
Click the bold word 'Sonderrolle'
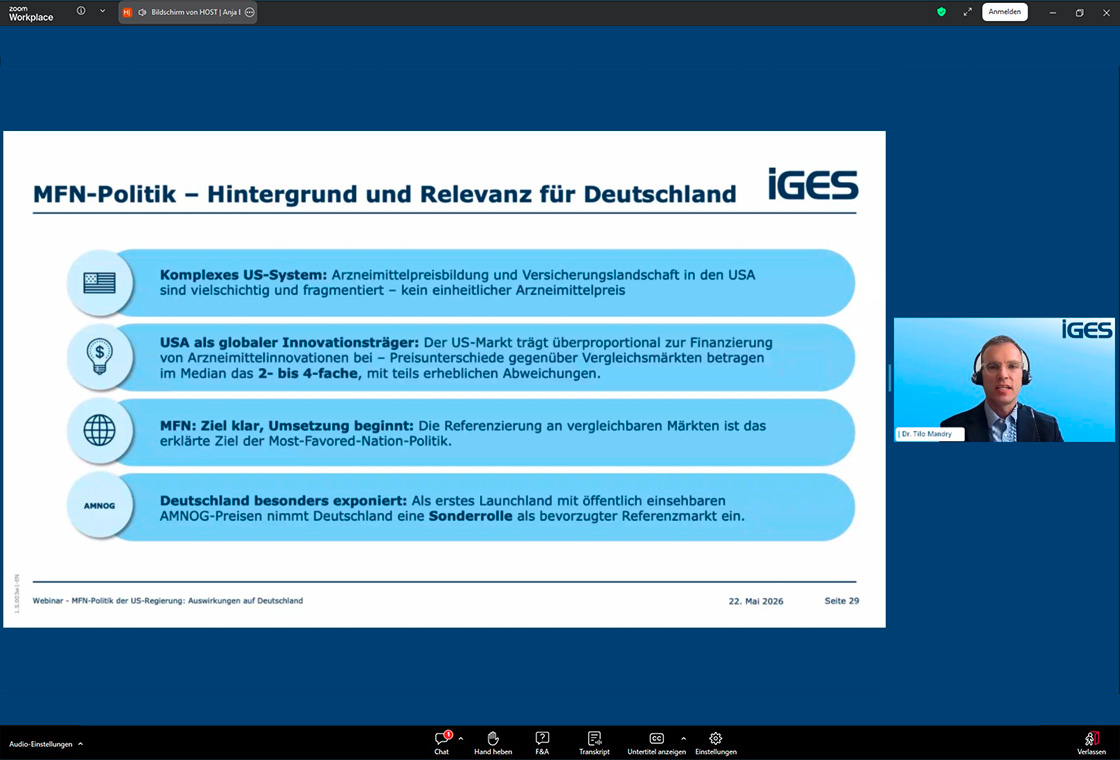(471, 516)
